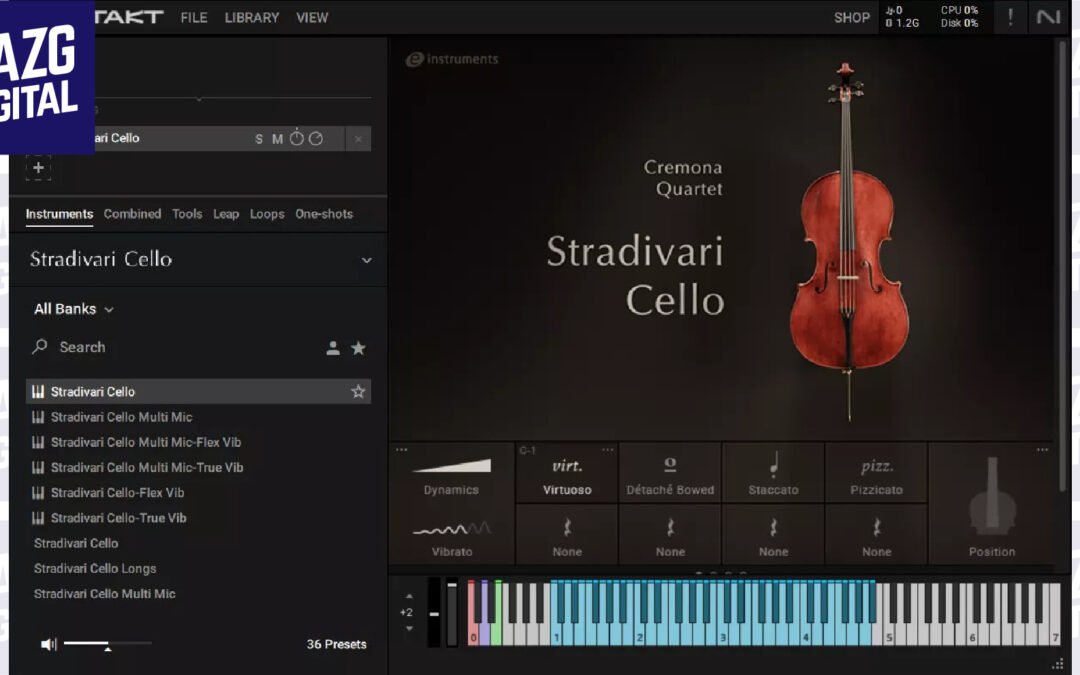This screenshot has width=1080, height=675.
Task: Select the Staccato articulation
Action: 773,474
